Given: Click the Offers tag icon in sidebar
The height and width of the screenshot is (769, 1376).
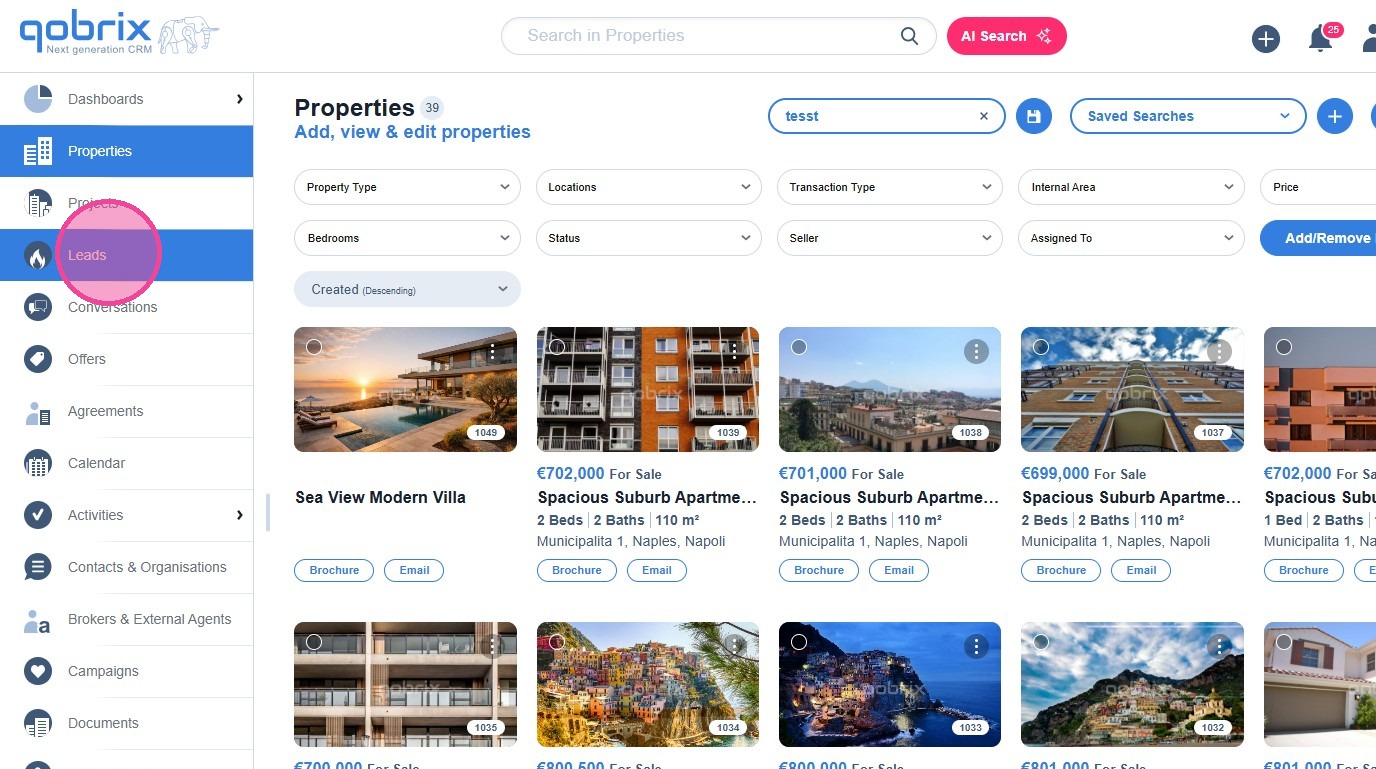Looking at the screenshot, I should pos(38,359).
